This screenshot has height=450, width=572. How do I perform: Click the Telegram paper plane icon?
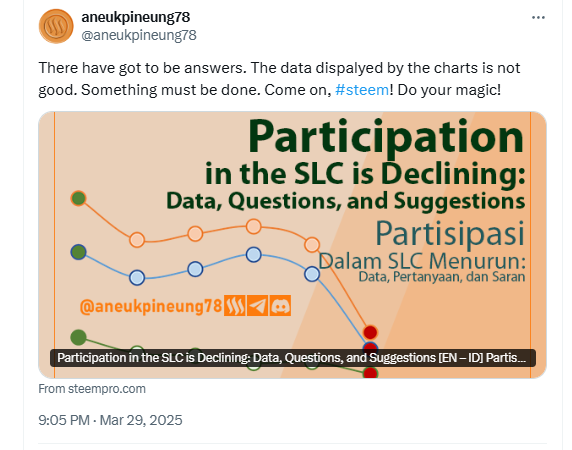[x=258, y=306]
